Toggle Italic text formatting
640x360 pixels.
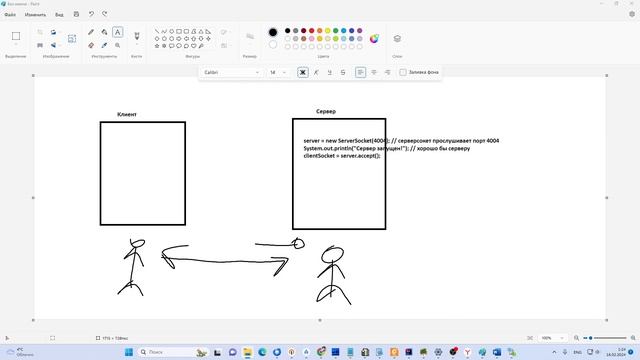[x=316, y=72]
